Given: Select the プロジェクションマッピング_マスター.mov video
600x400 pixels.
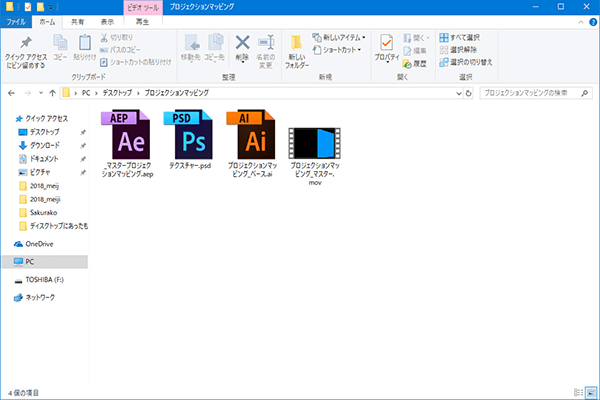Looking at the screenshot, I should (315, 157).
